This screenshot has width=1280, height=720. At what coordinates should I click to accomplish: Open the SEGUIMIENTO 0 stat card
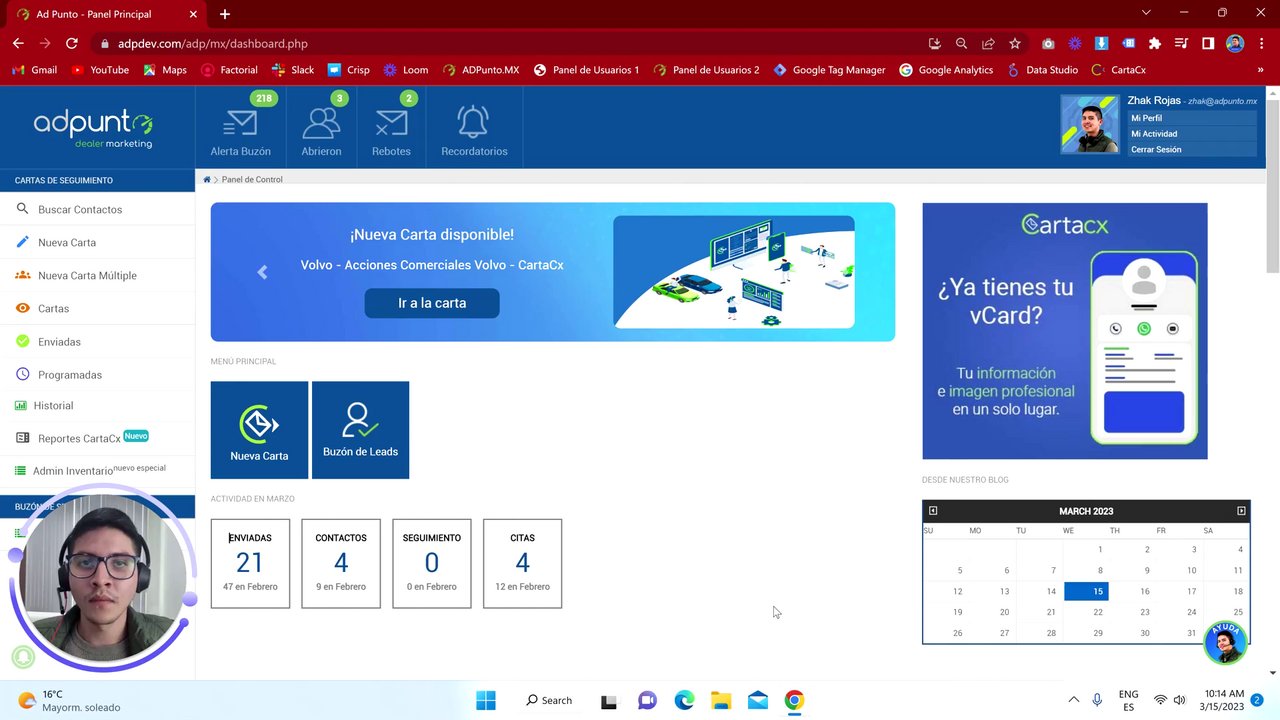point(432,563)
